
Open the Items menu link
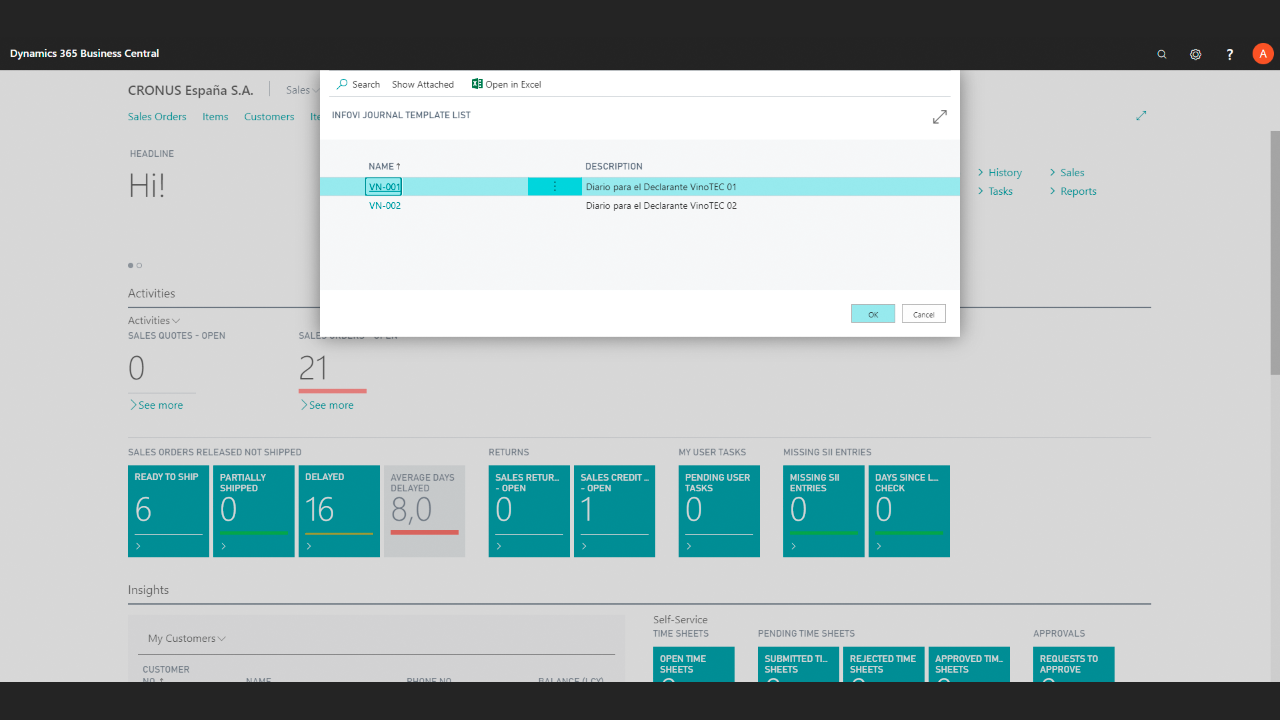tap(215, 117)
